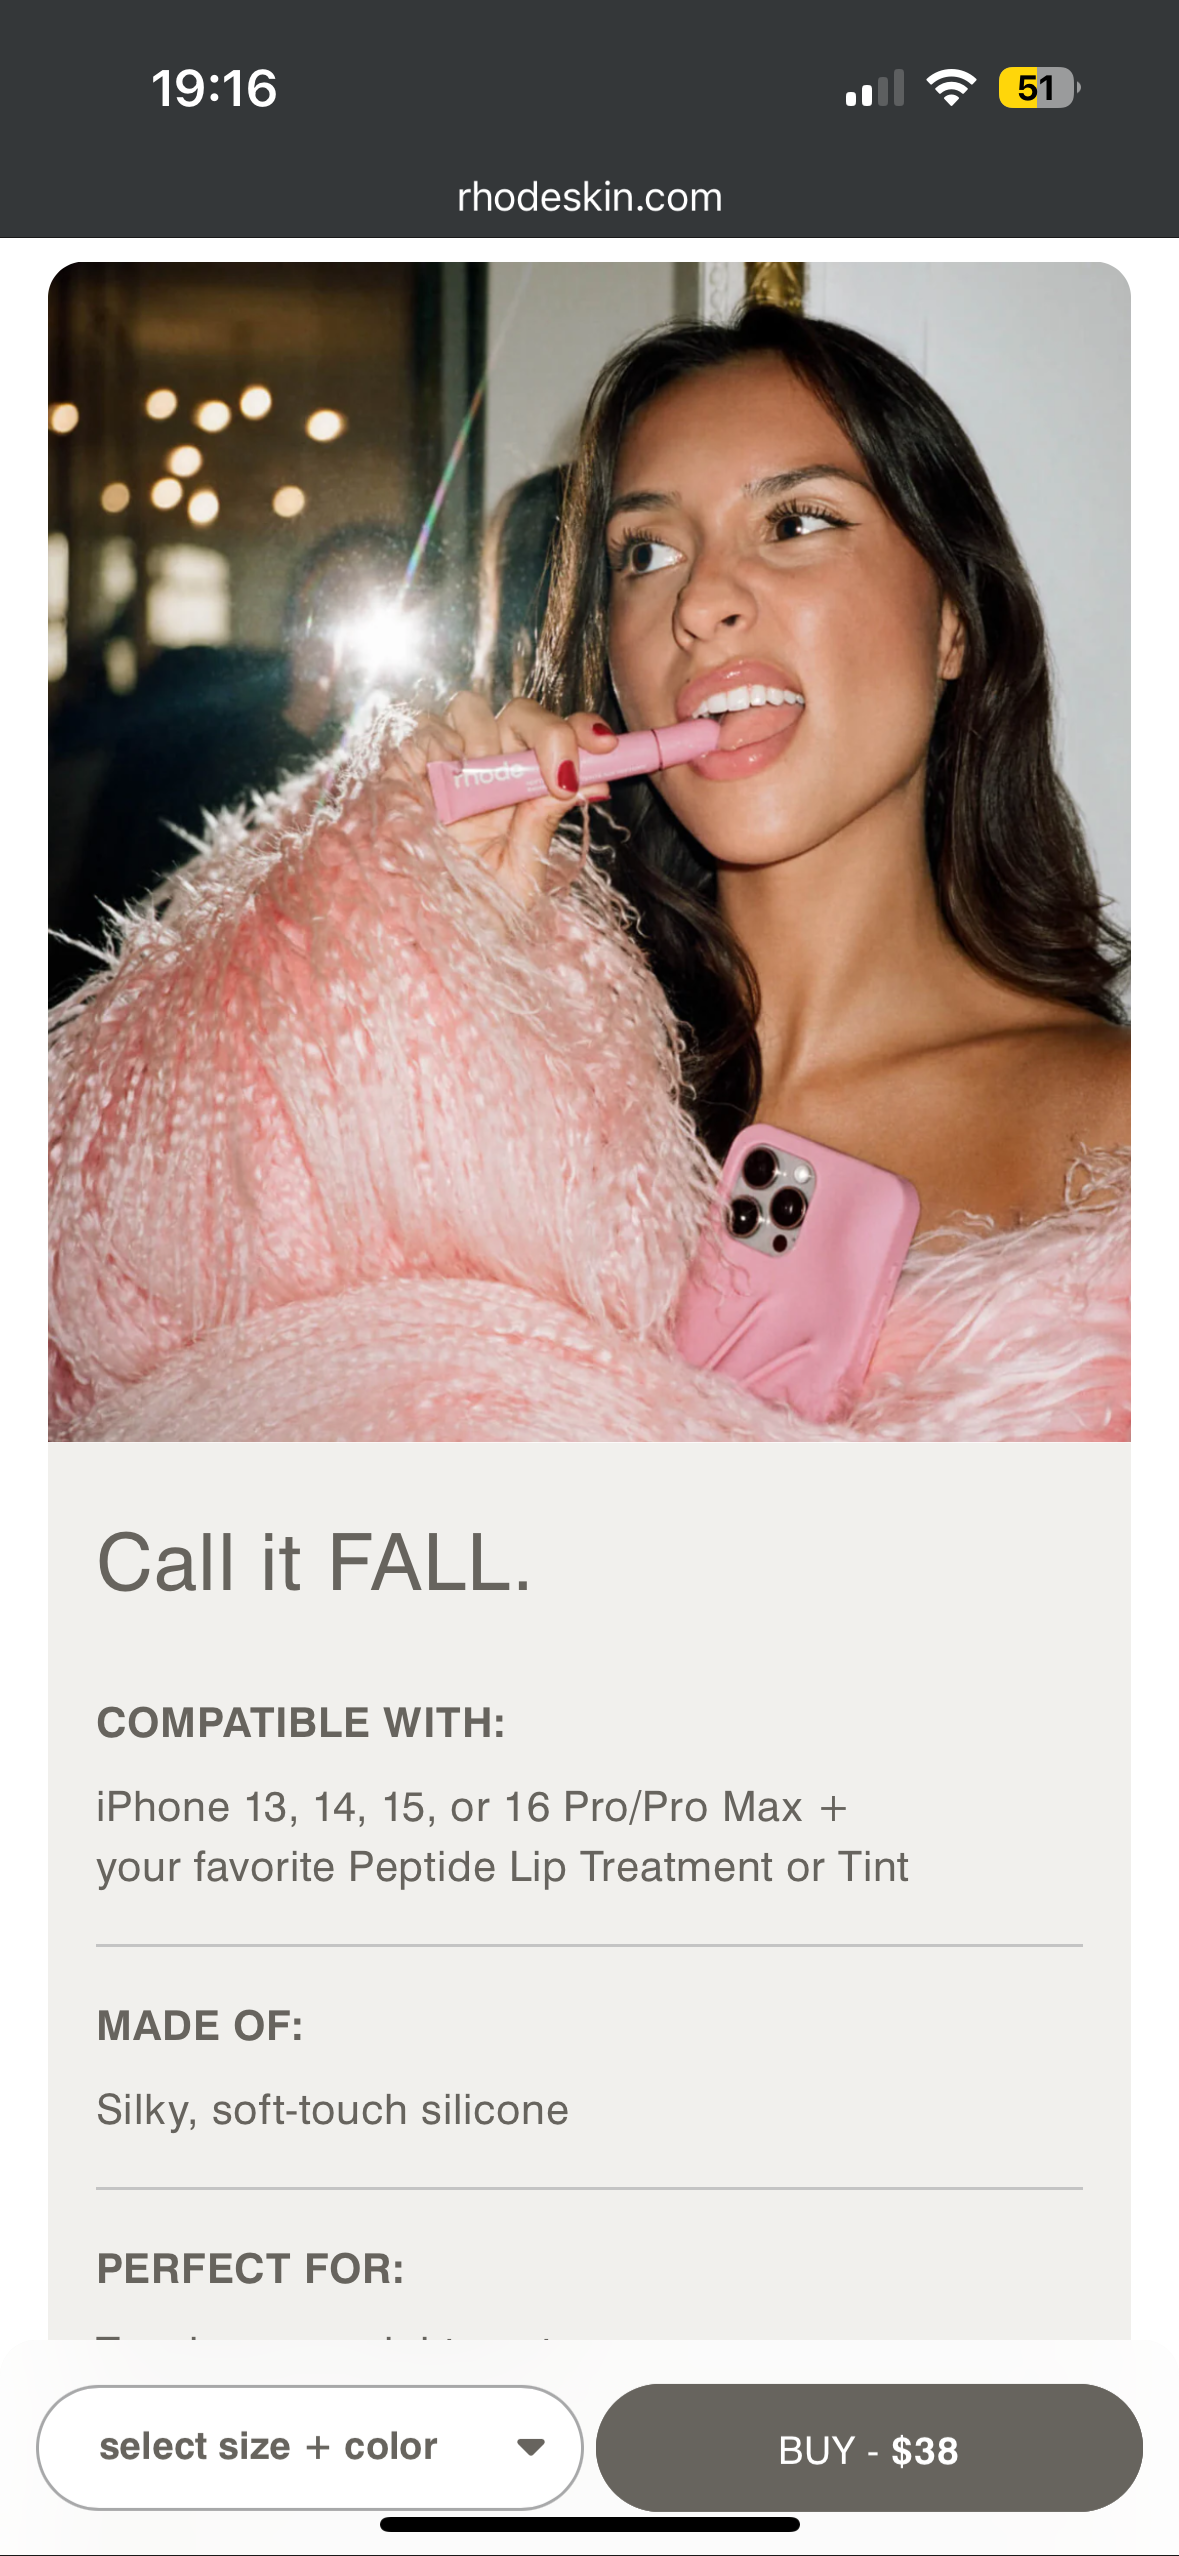Tap the home indicator bar at bottom
This screenshot has width=1179, height=2556.
click(589, 2525)
